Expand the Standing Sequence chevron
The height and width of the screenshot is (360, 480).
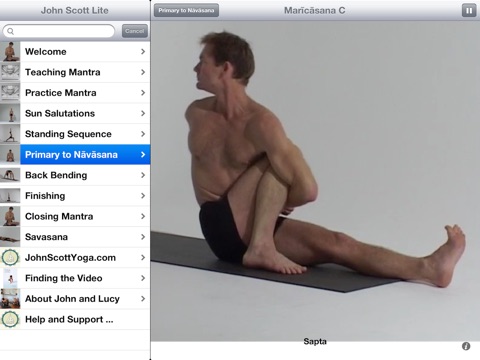[143, 134]
